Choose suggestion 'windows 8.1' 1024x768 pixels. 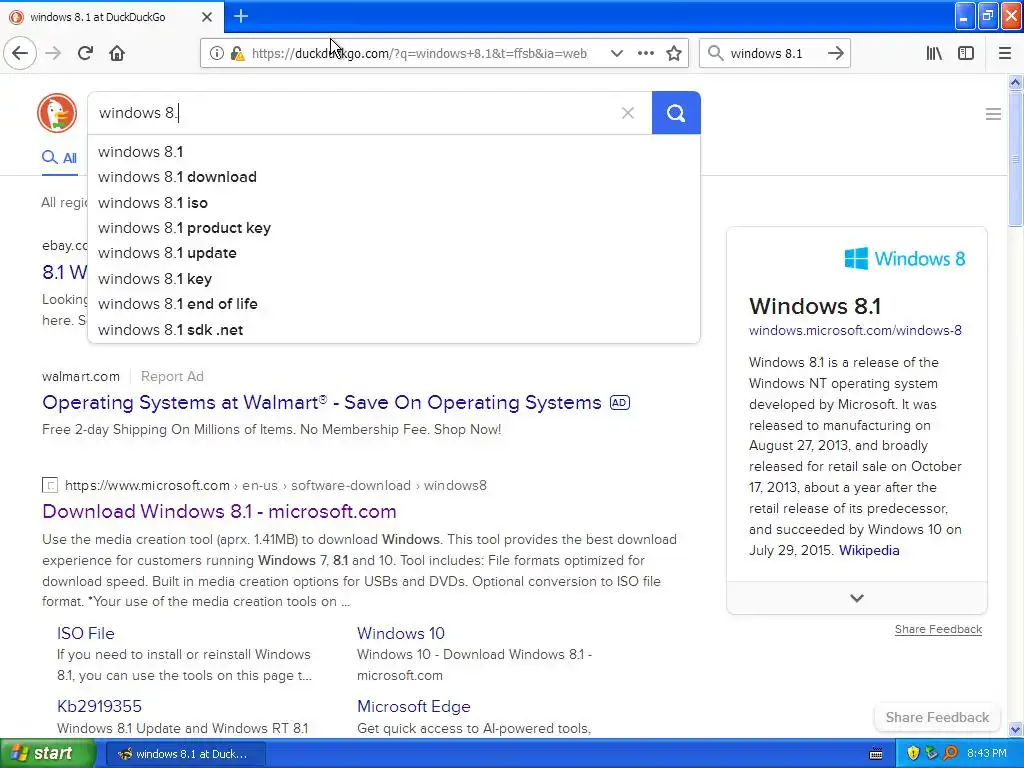pos(394,152)
